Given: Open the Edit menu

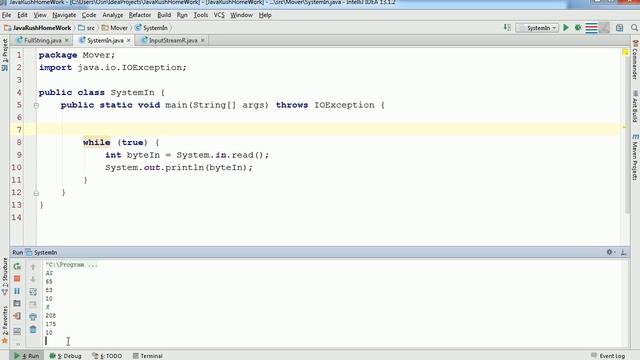Looking at the screenshot, I should coord(22,15).
